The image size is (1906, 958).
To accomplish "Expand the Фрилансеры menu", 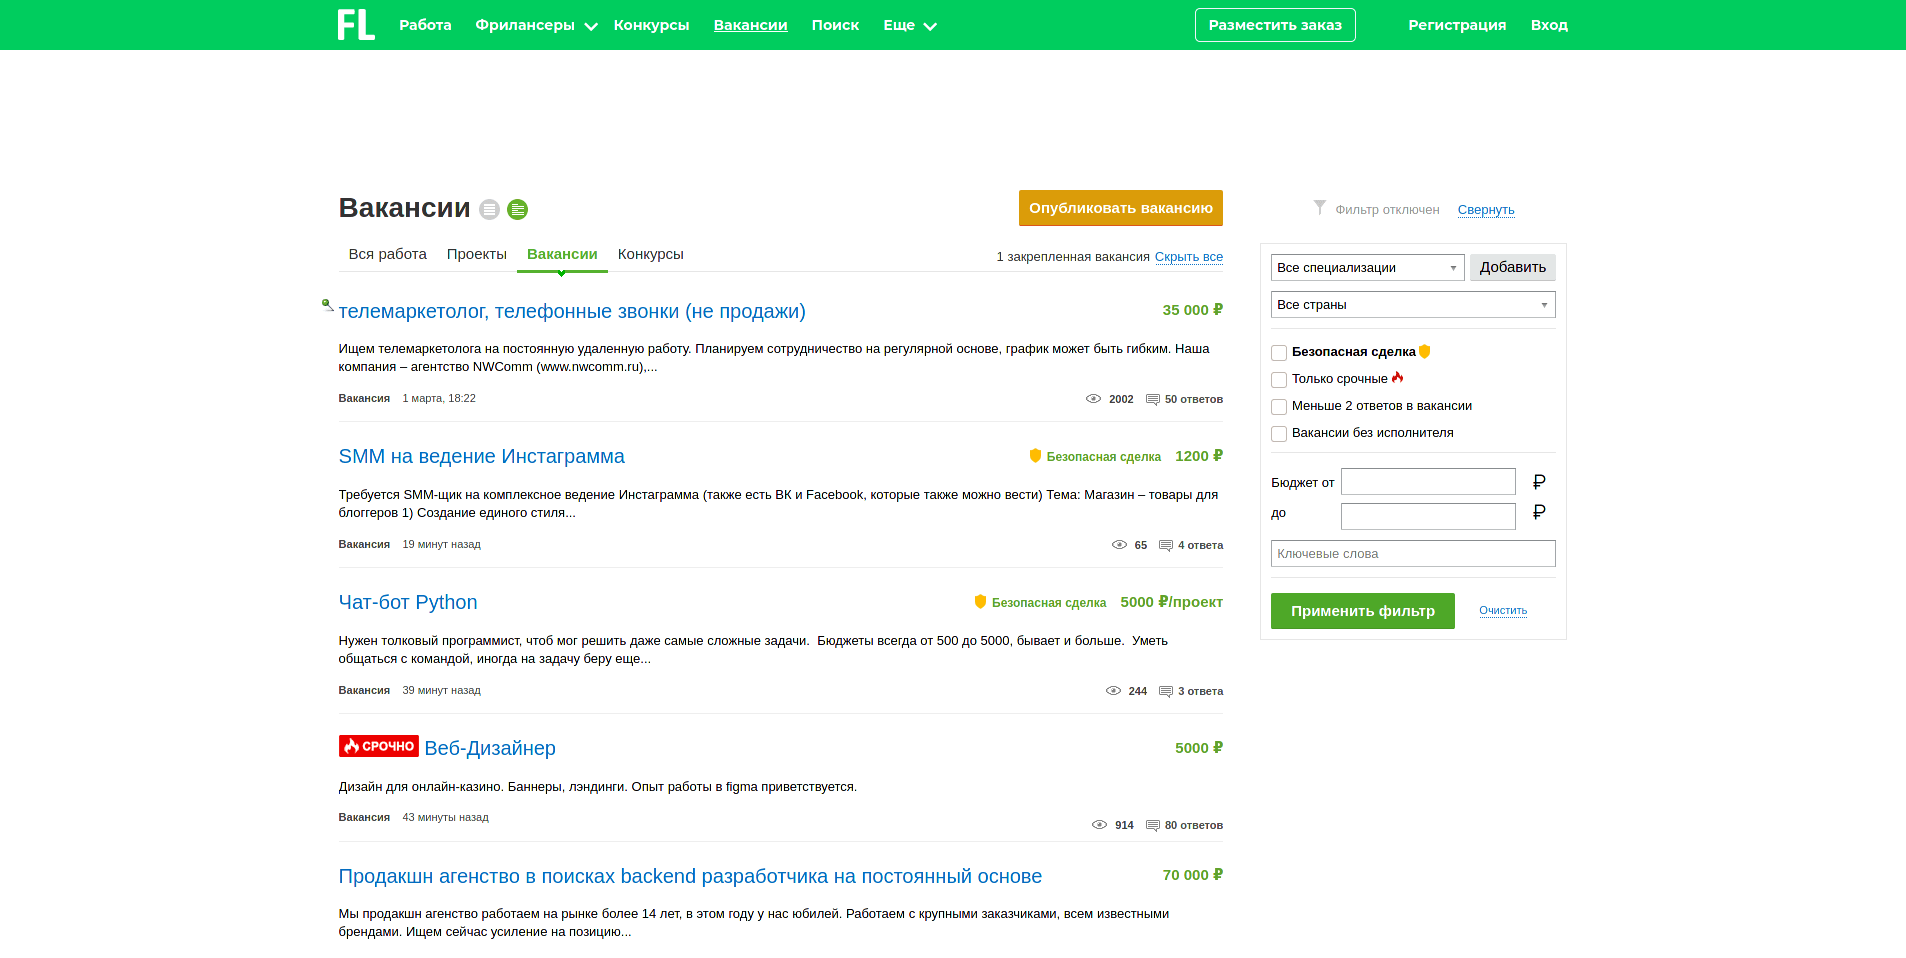I will click(535, 25).
